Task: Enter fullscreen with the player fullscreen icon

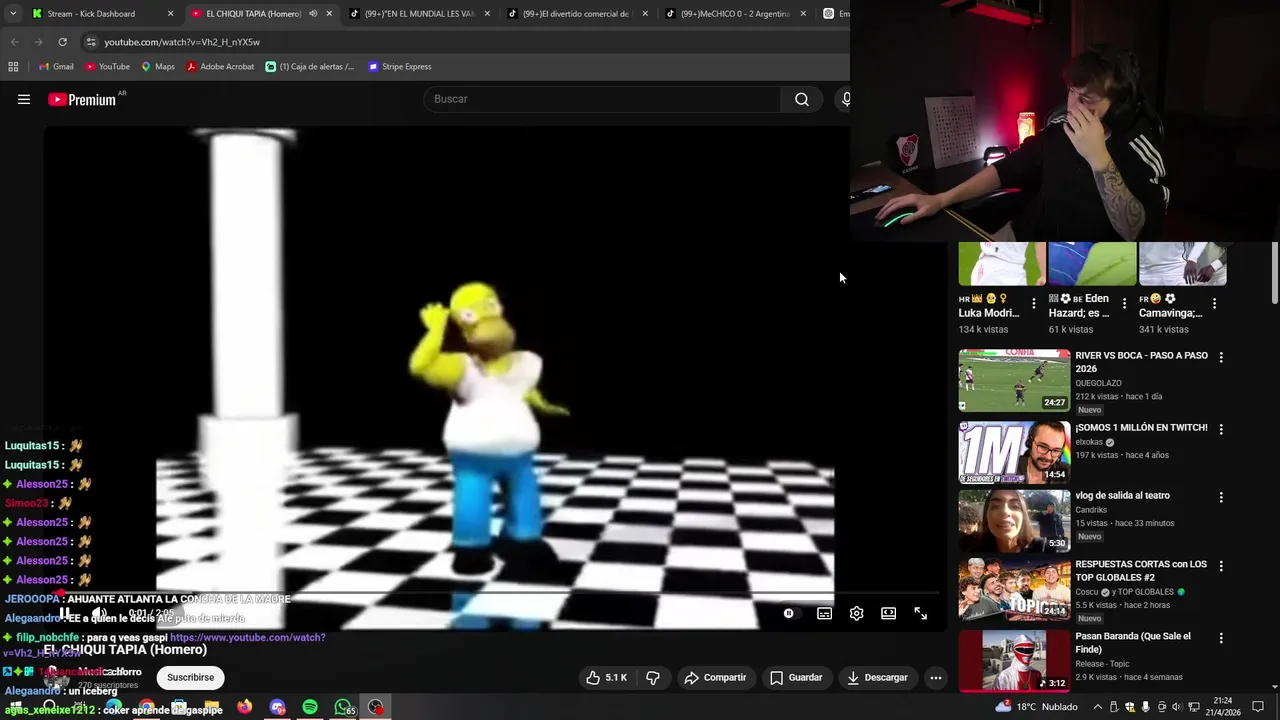Action: [920, 613]
